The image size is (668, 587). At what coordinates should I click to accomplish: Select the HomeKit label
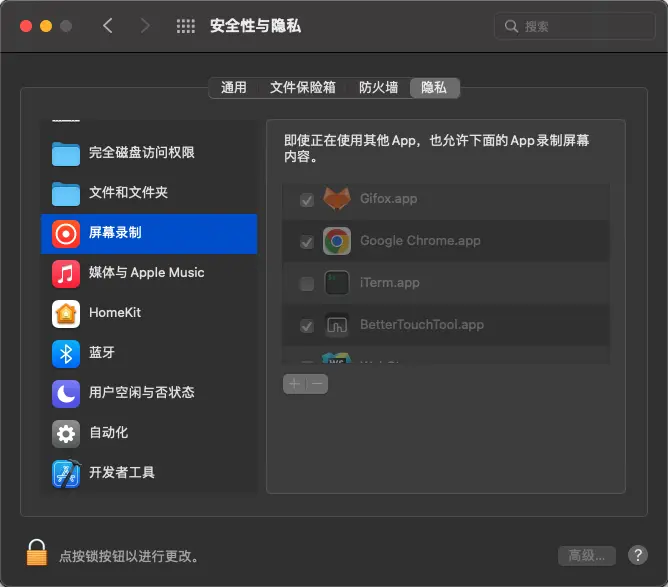coord(115,313)
